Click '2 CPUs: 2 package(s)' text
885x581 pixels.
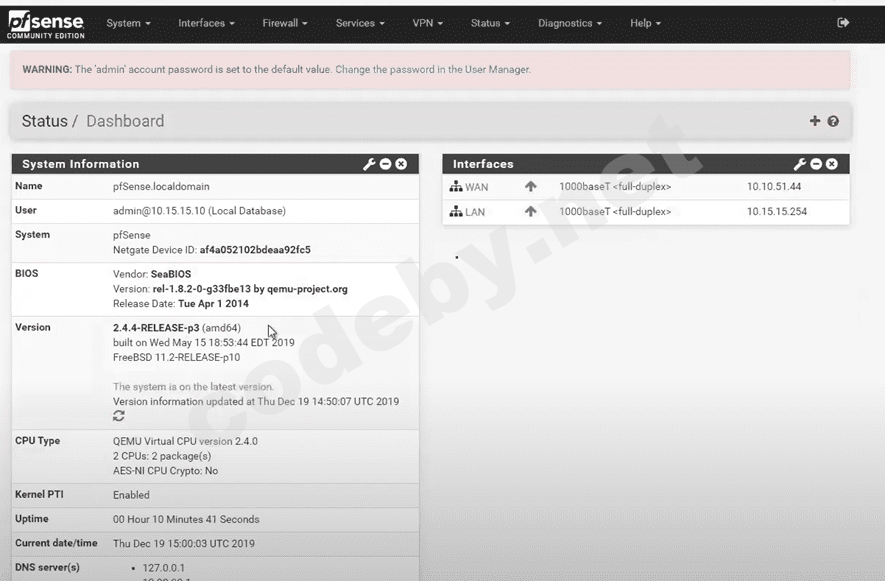(162, 456)
